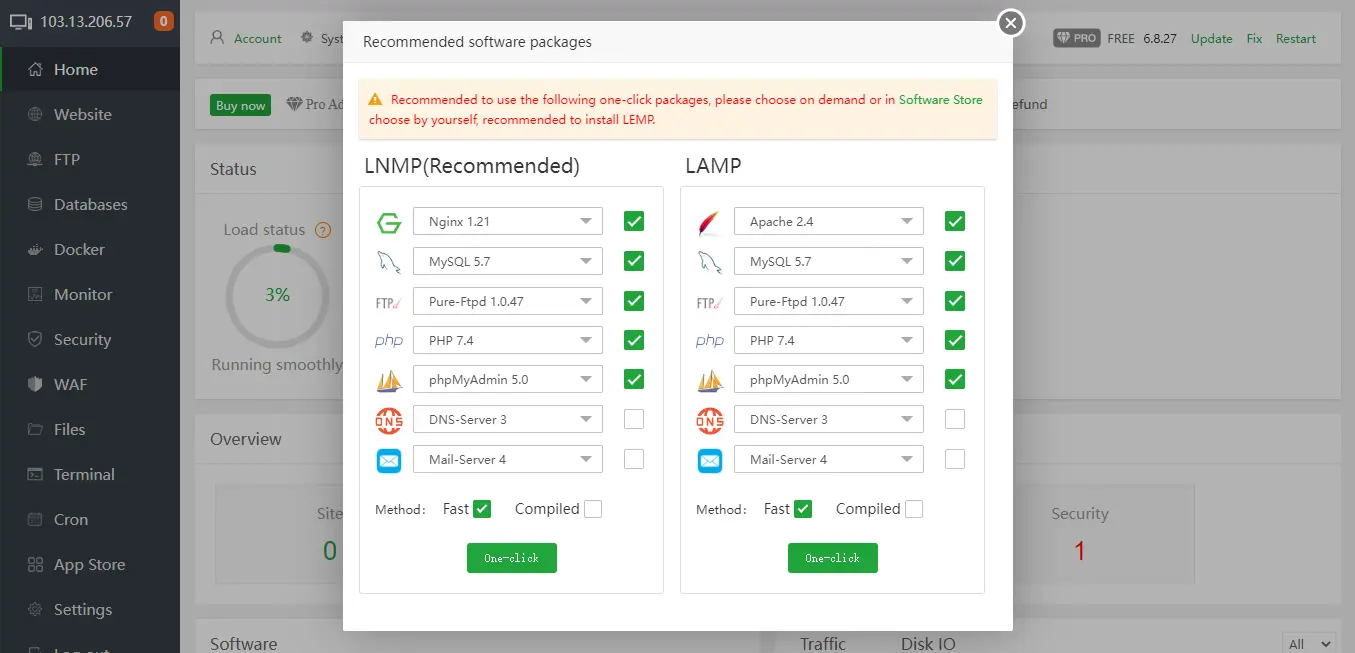Viewport: 1355px width, 653px height.
Task: Click the Load status circular gauge showing 3%
Action: [x=277, y=295]
